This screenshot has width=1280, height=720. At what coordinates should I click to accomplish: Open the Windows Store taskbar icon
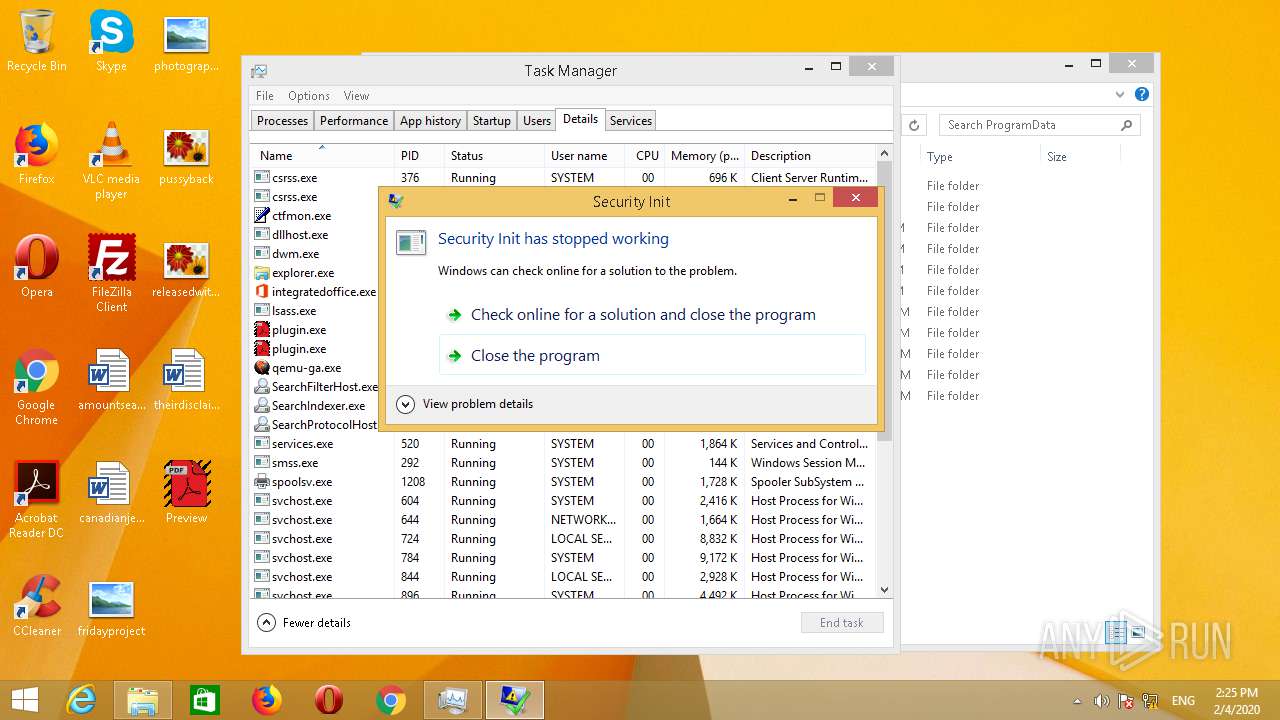[x=205, y=700]
